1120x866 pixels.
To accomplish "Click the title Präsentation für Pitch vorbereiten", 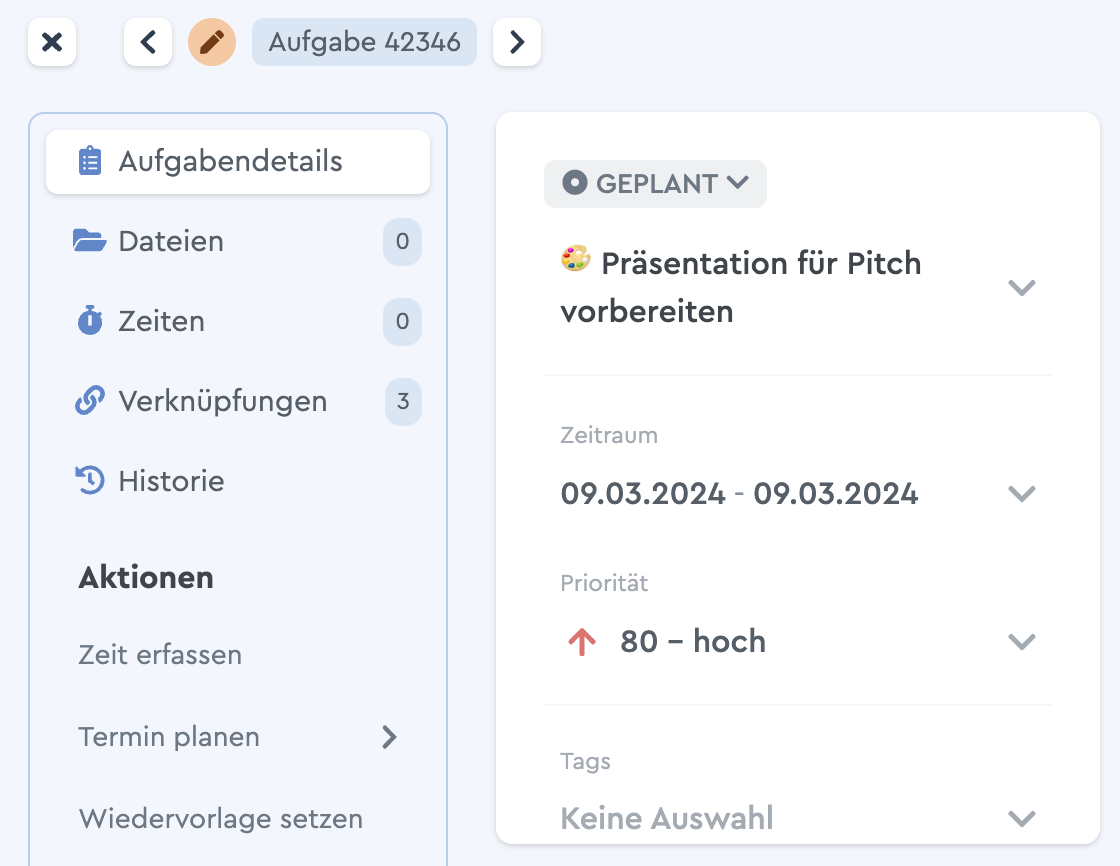I will 741,287.
